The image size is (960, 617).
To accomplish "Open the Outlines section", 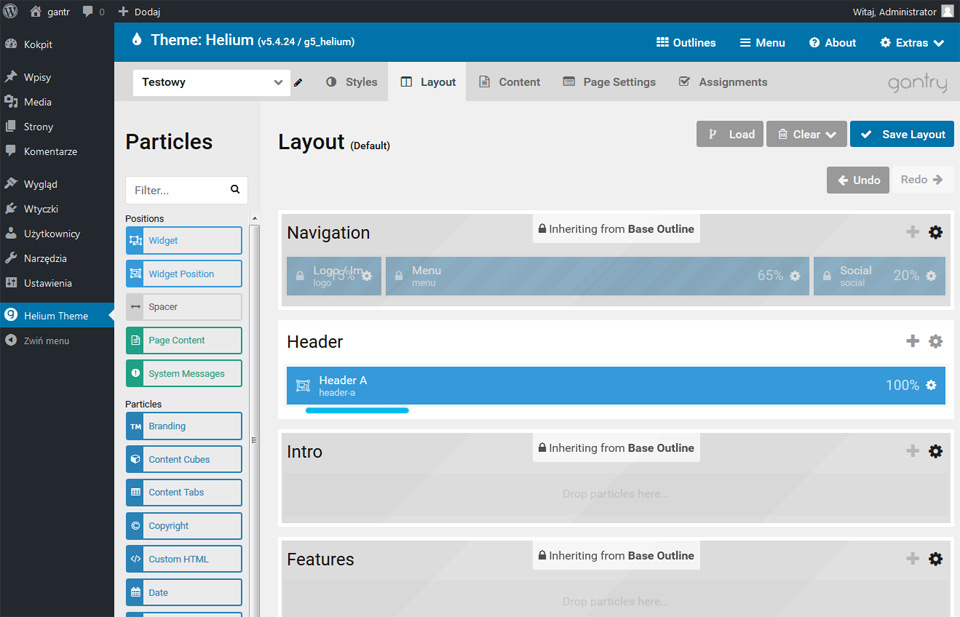I will pos(686,42).
